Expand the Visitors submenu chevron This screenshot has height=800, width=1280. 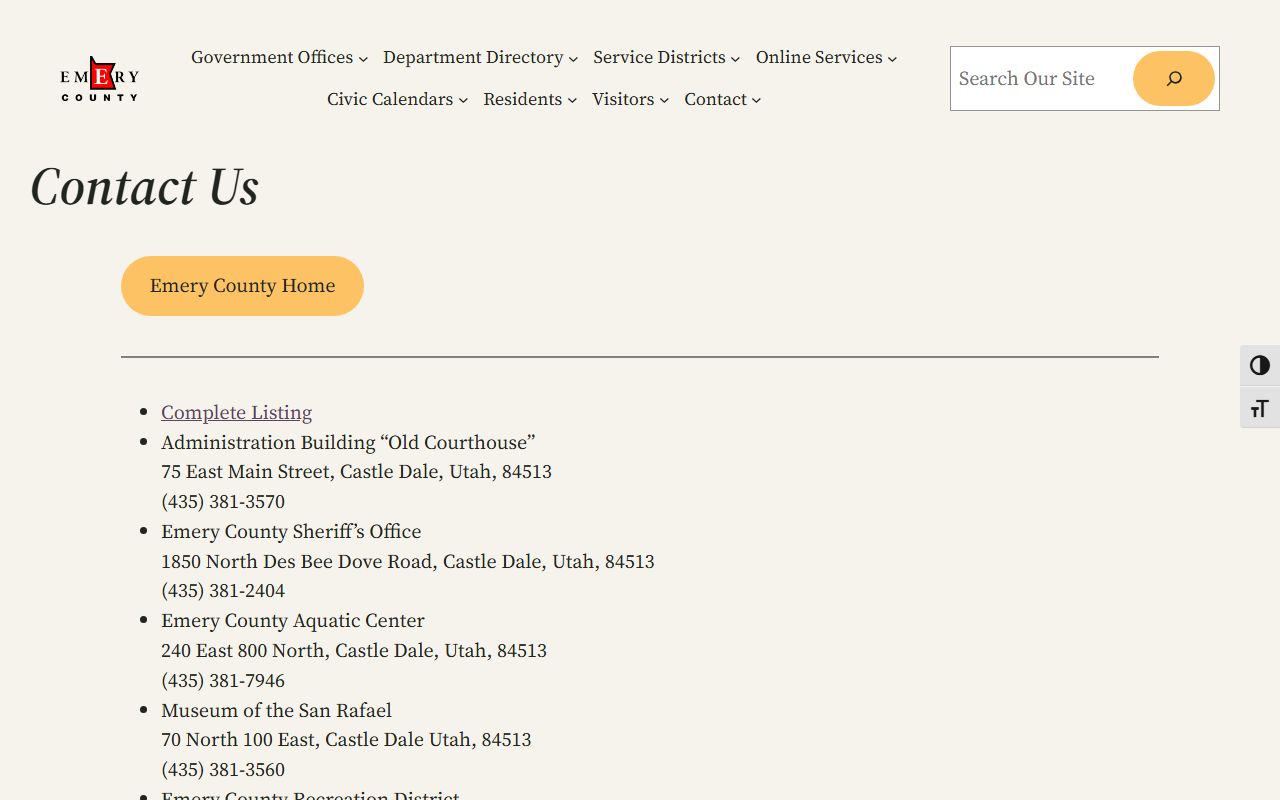pyautogui.click(x=664, y=101)
